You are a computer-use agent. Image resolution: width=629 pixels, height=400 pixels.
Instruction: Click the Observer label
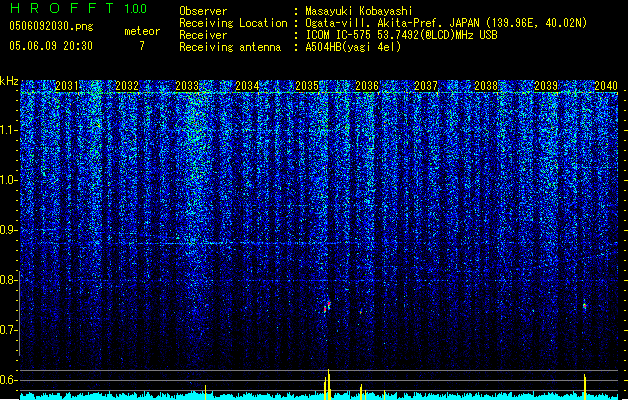(x=203, y=11)
